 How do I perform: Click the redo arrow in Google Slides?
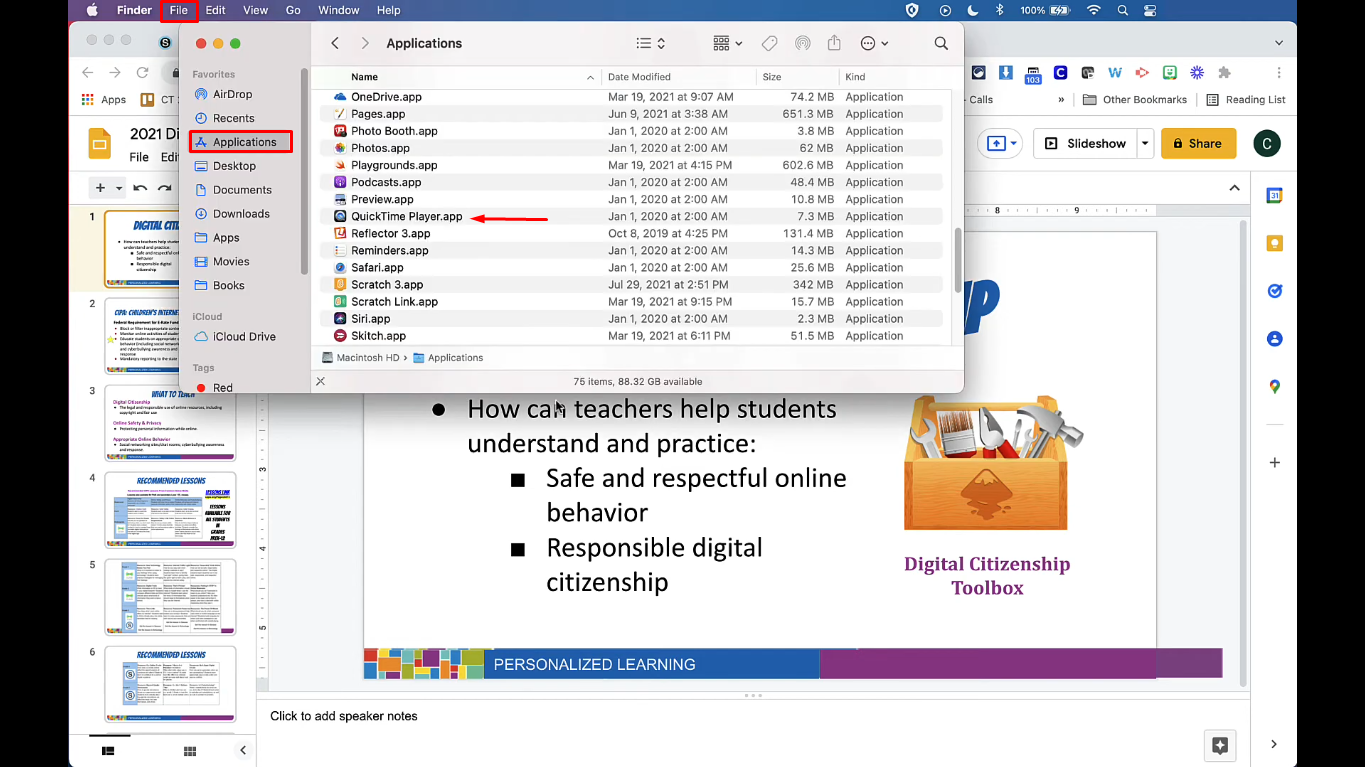163,188
